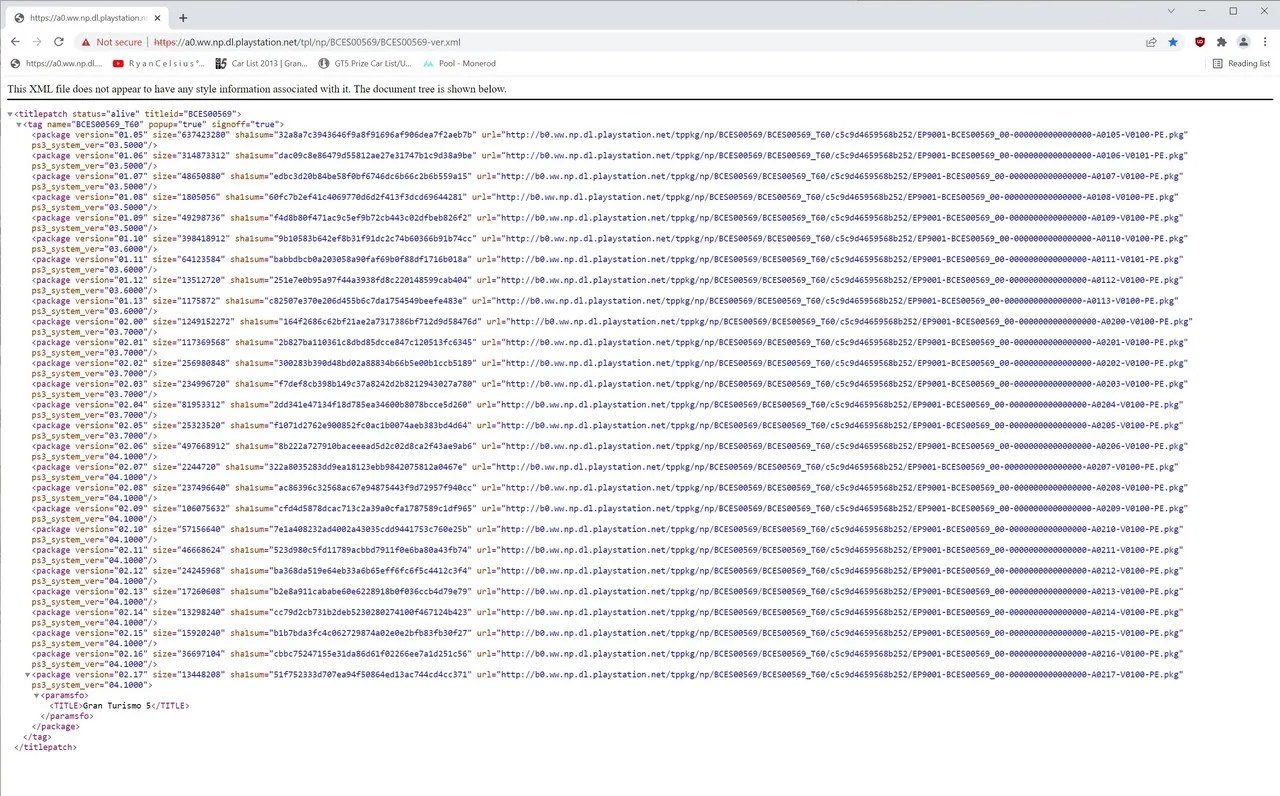This screenshot has width=1280, height=796.
Task: Click the closing </paramsfo> tag
Action: [x=65, y=716]
